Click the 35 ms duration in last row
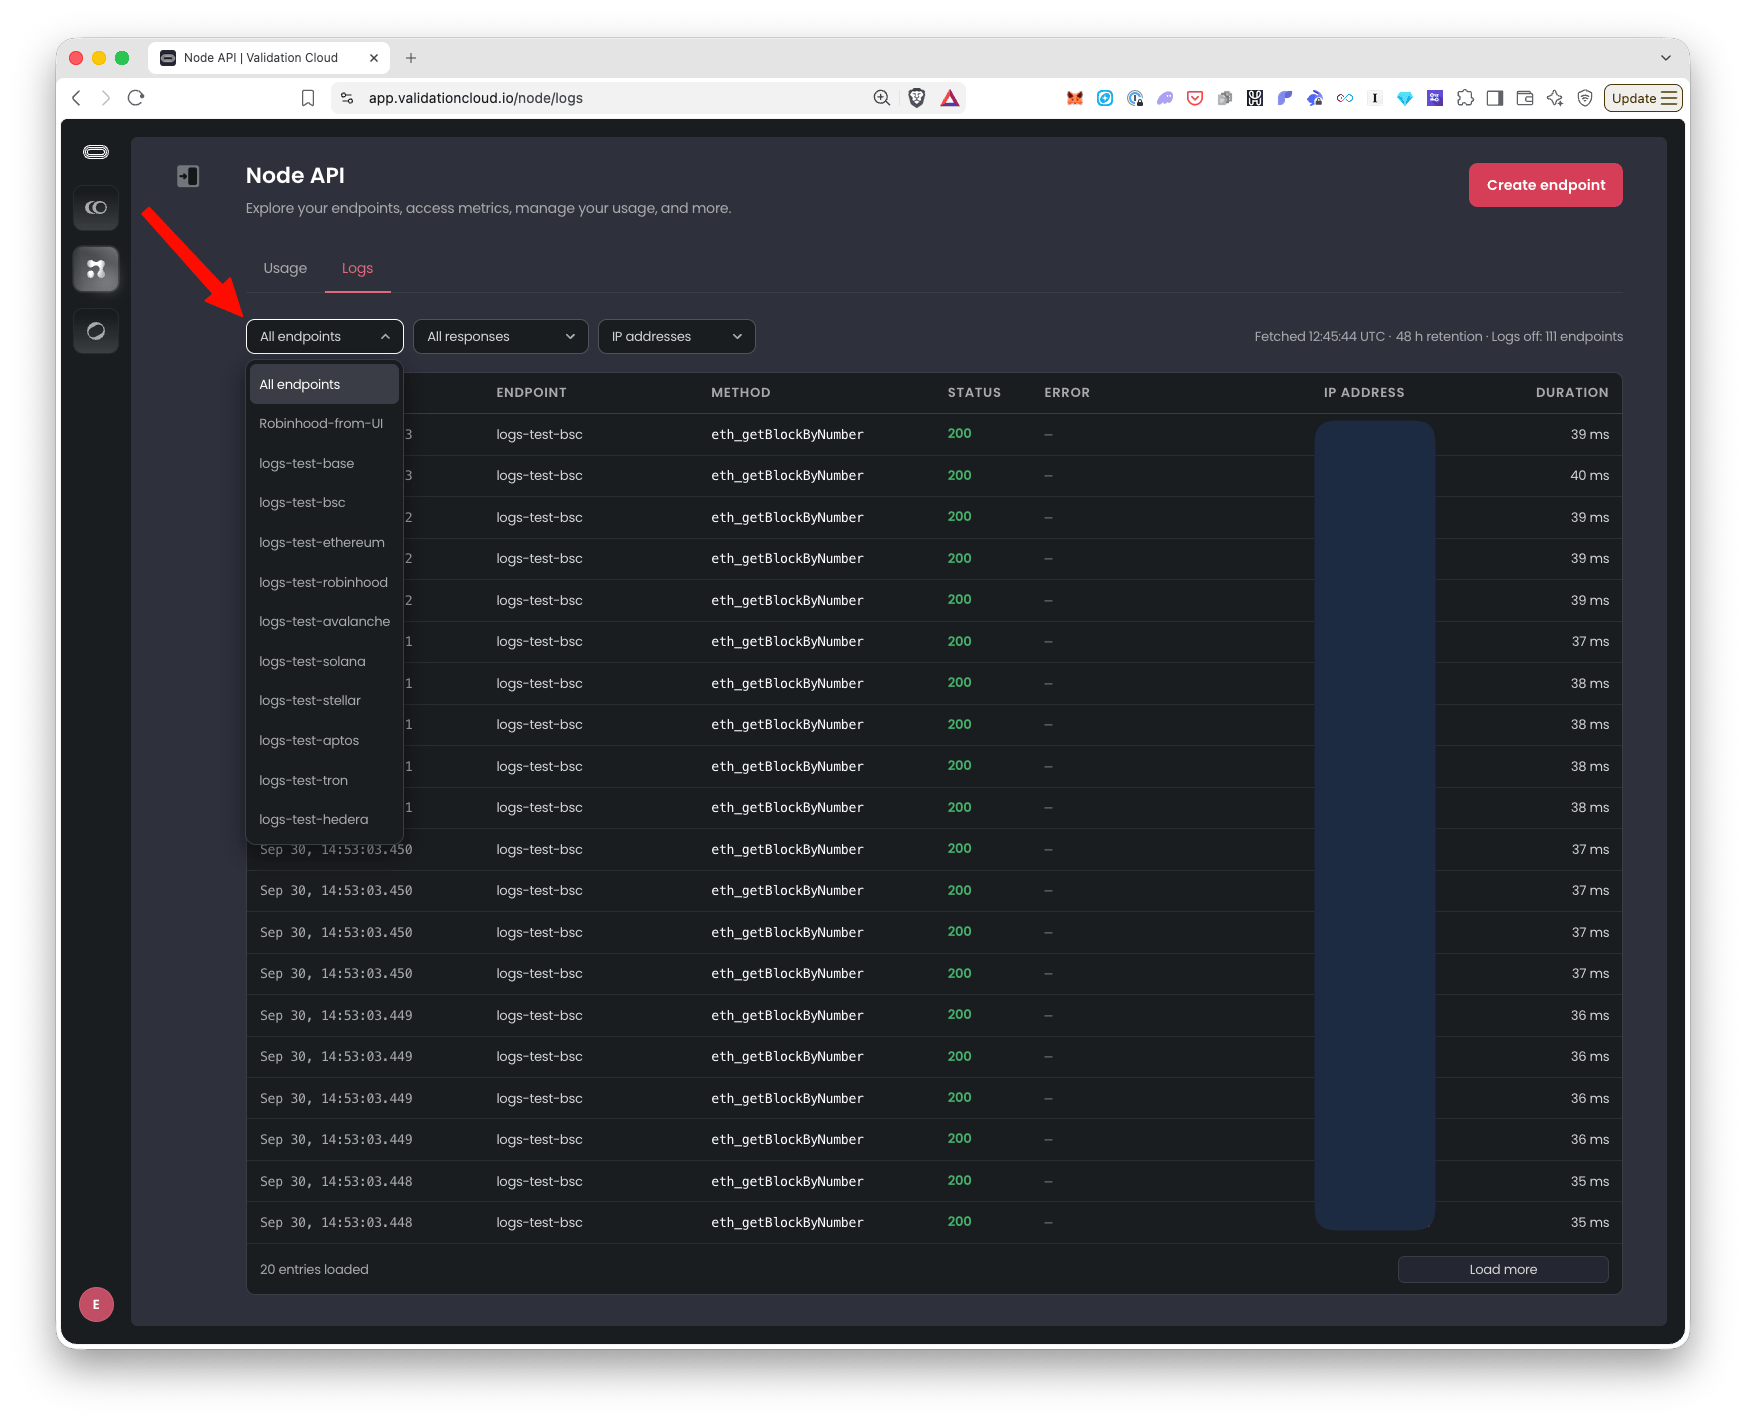 tap(1589, 1223)
